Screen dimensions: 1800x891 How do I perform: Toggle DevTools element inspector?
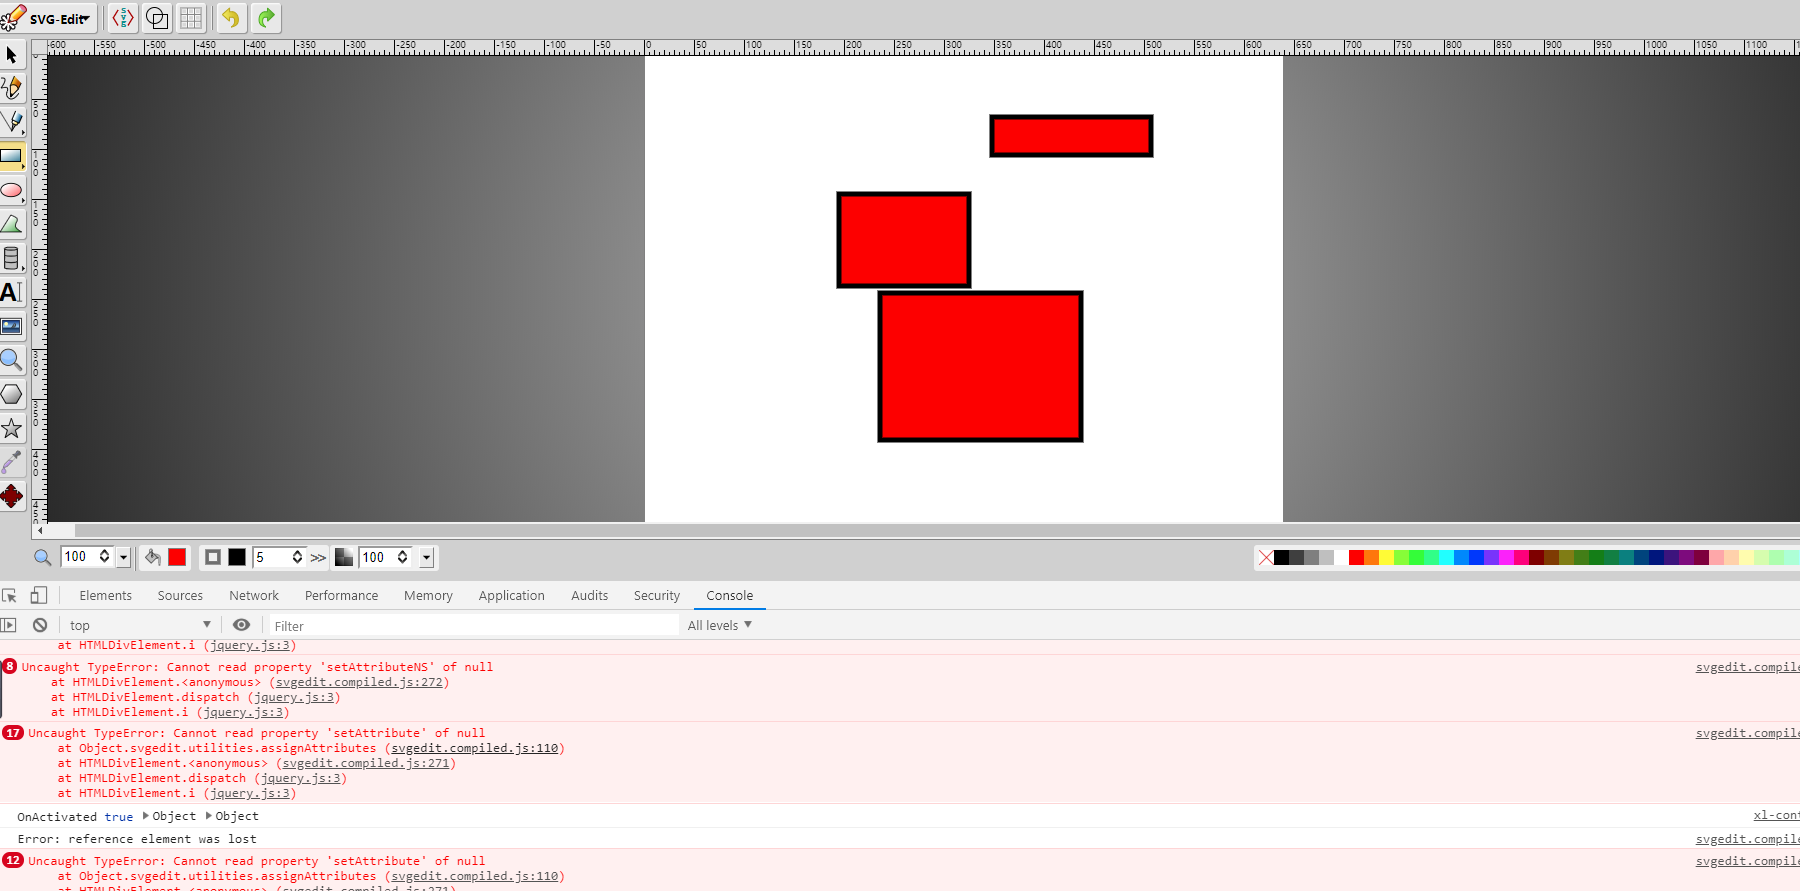click(10, 595)
